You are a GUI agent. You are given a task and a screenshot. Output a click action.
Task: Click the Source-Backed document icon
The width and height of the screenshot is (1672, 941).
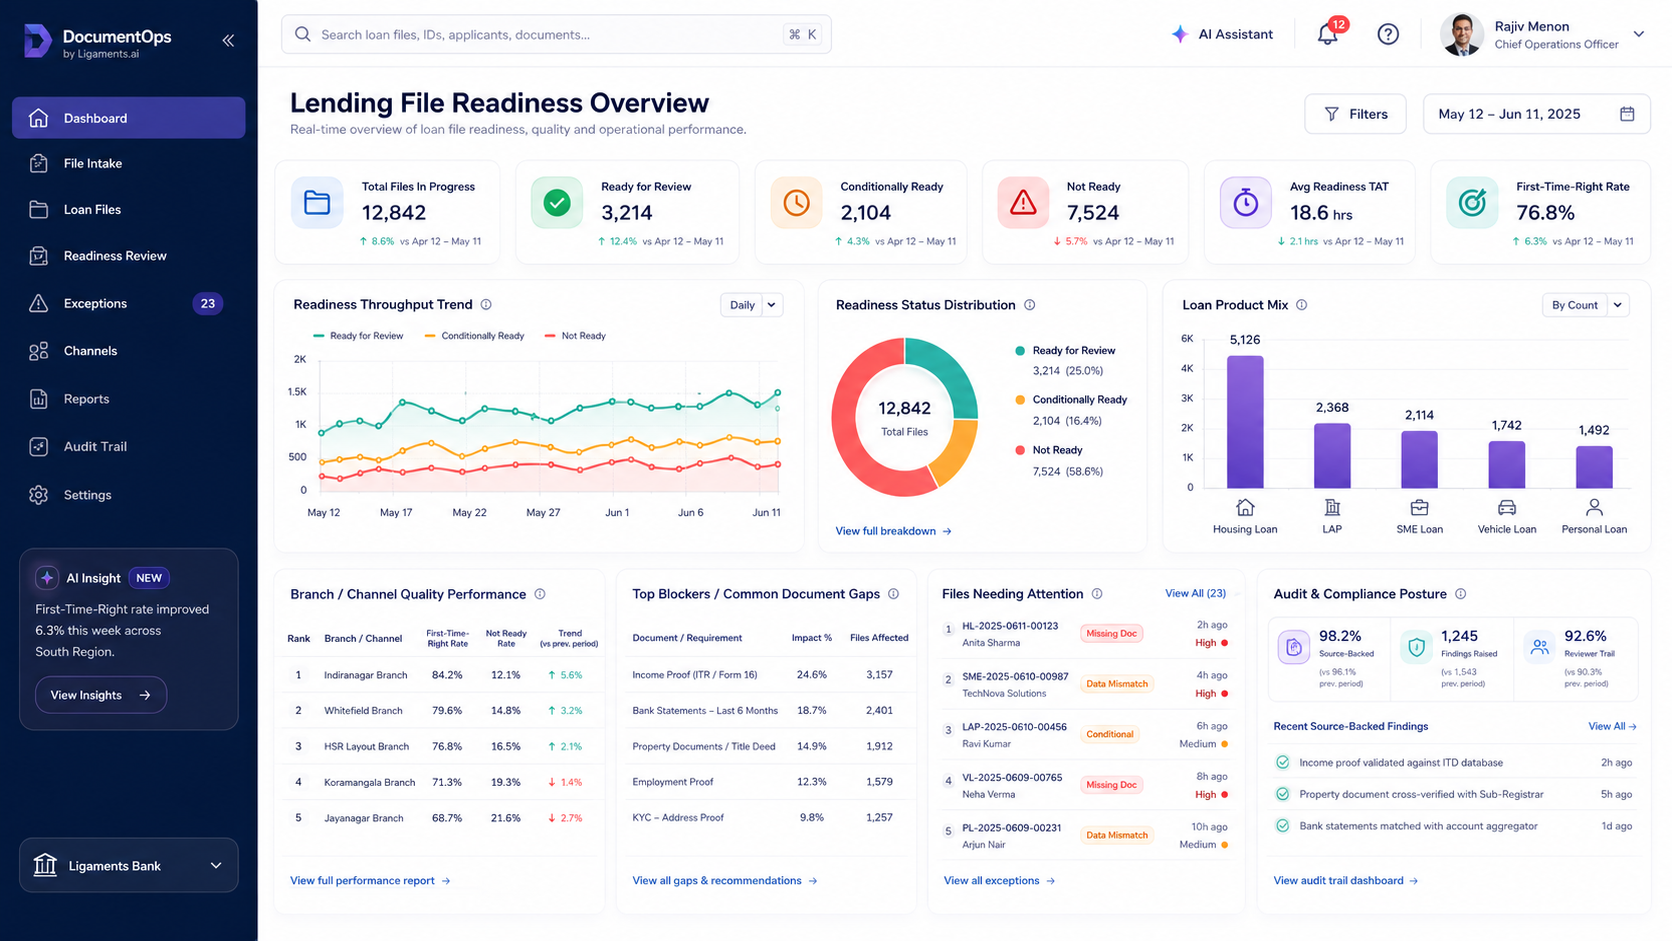tap(1294, 648)
